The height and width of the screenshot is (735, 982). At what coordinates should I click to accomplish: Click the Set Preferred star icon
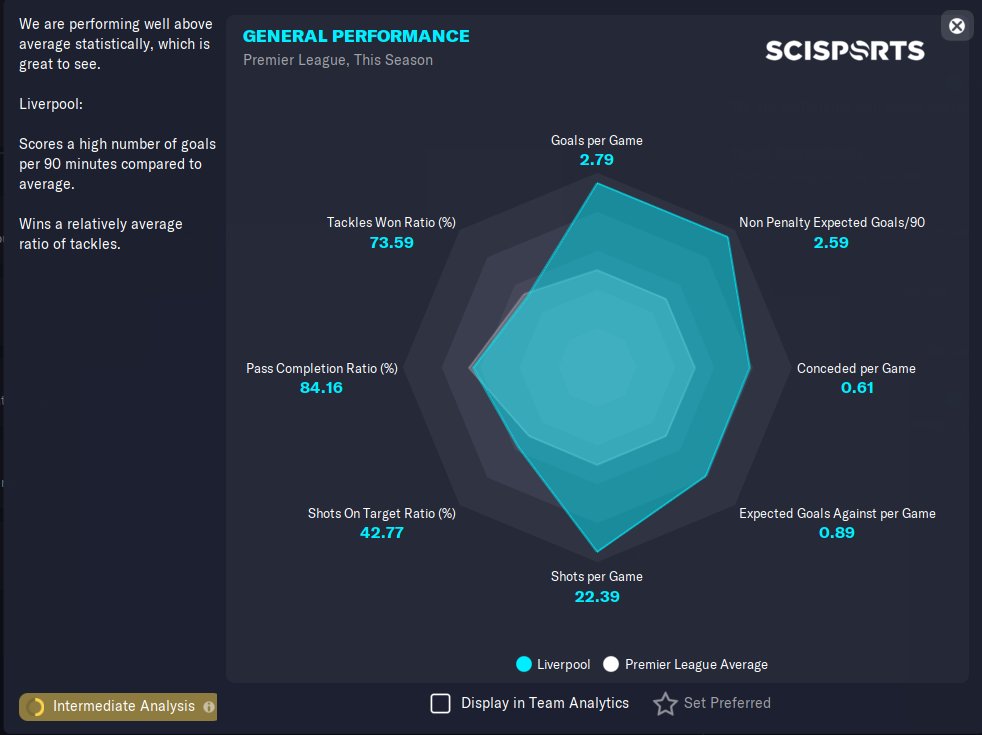tap(665, 704)
